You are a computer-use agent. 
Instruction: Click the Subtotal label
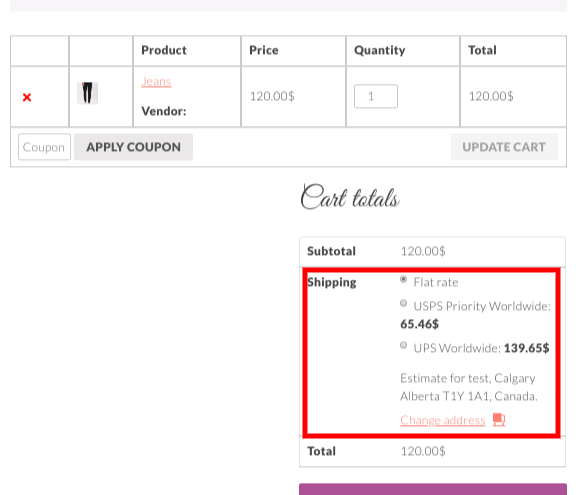[331, 251]
